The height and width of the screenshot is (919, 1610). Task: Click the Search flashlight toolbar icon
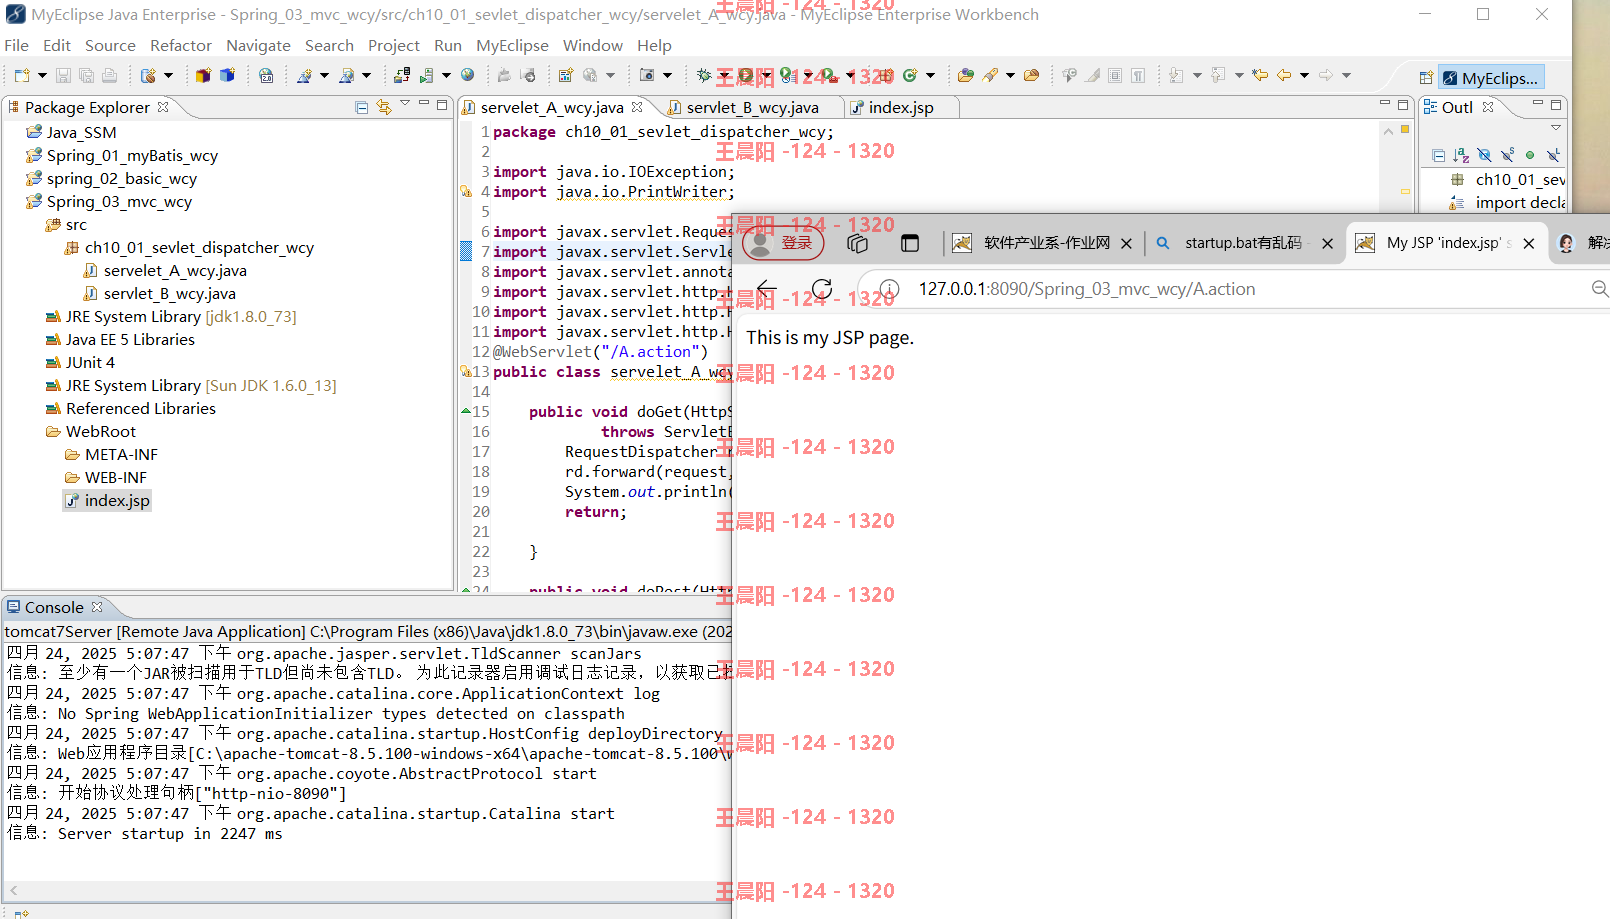point(990,75)
